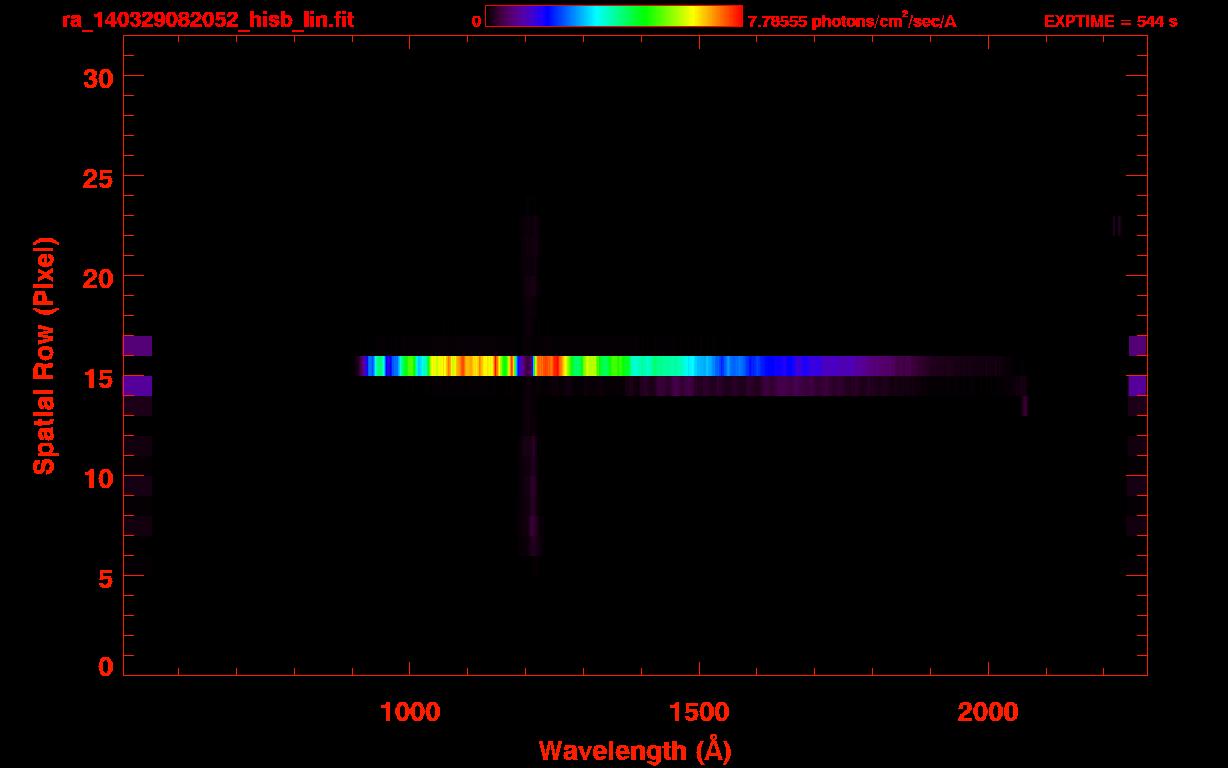Click the 7.78555 photons/cm²/sec/A label
The width and height of the screenshot is (1228, 768).
(x=852, y=21)
